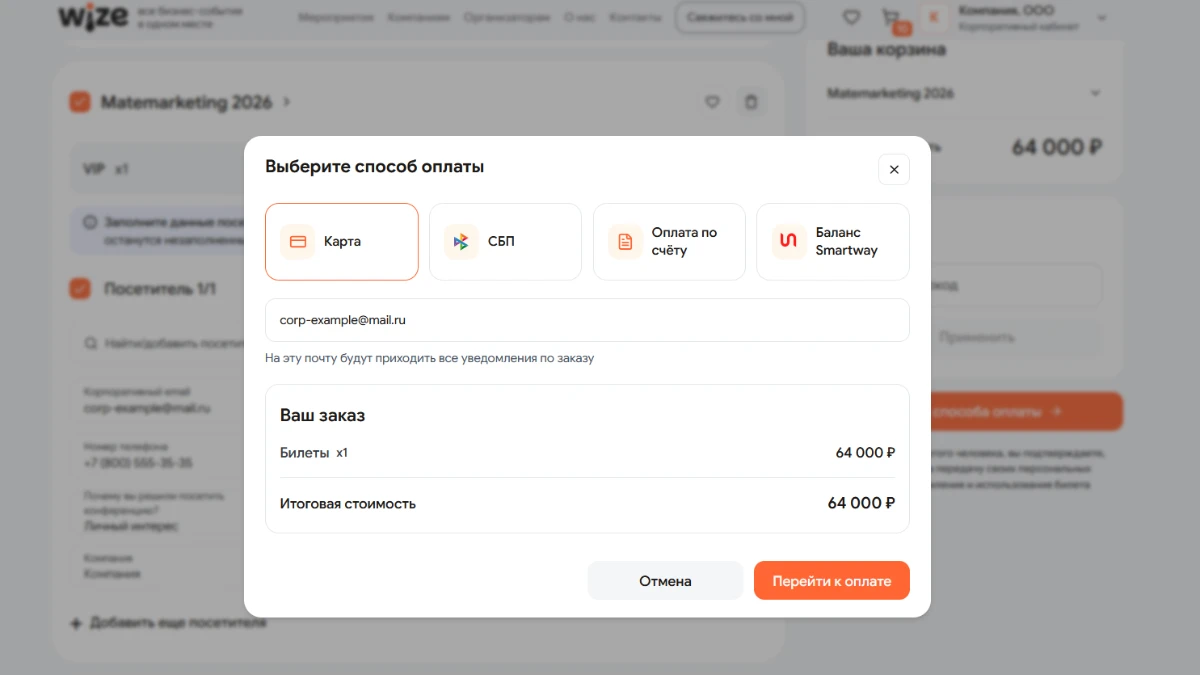This screenshot has height=675, width=1200.
Task: Open the Компании menu item
Action: click(419, 18)
